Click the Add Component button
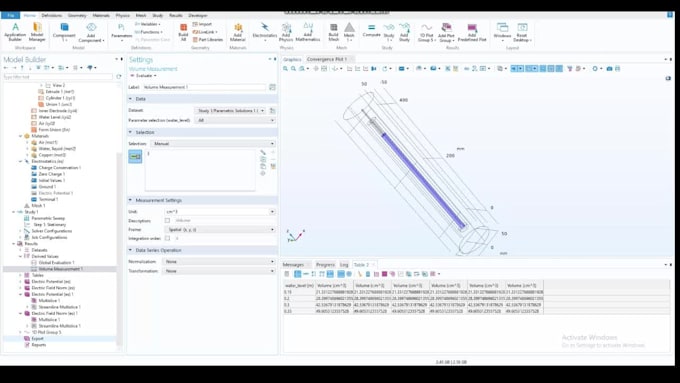Viewport: 680px width, 383px height. pos(91,33)
